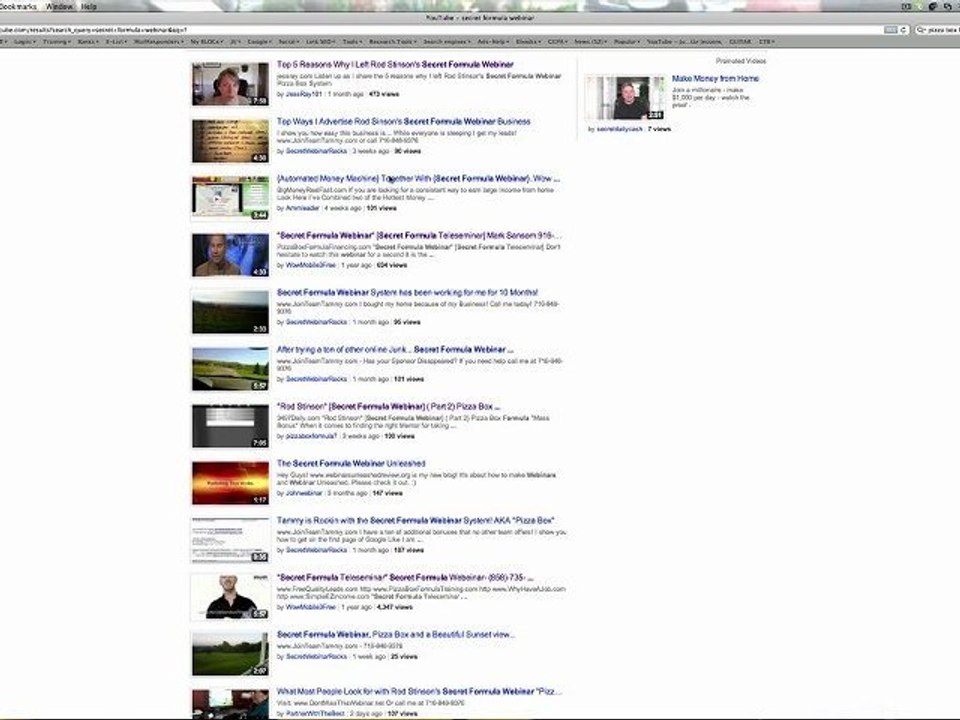This screenshot has height=720, width=960.
Task: Click 'Promoted Videos' heading text
Action: [x=740, y=61]
